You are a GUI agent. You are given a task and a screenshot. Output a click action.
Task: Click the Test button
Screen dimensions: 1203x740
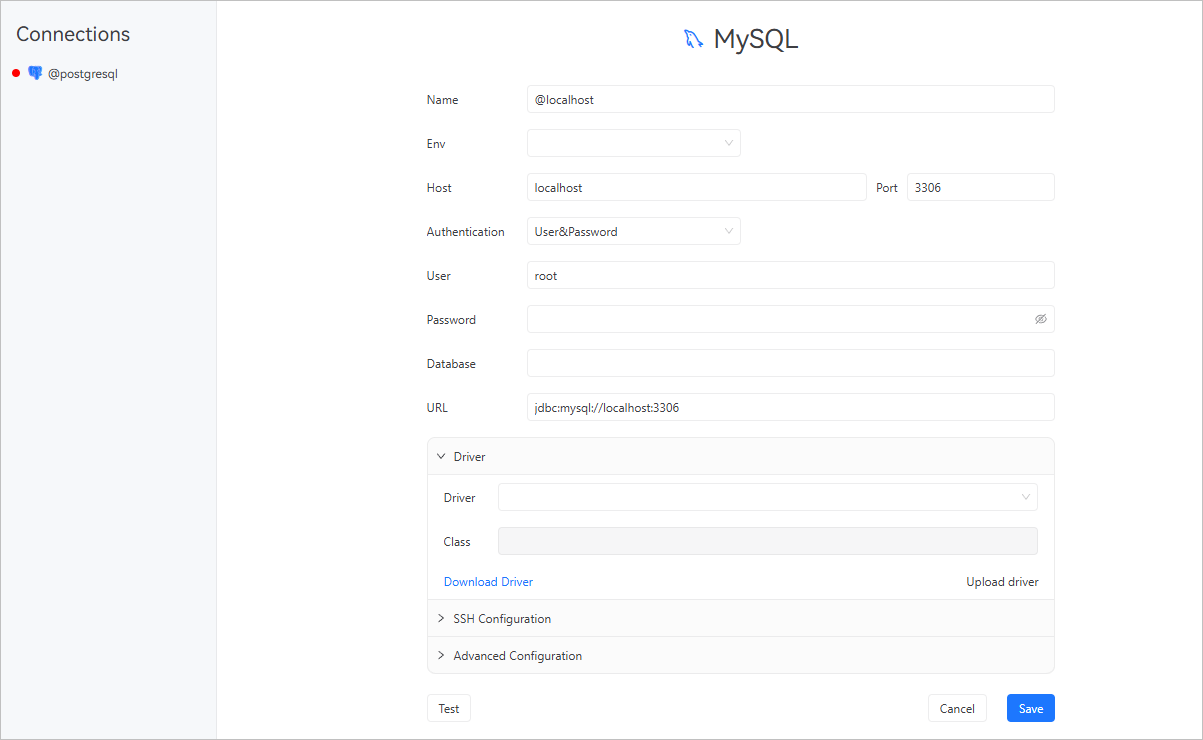tap(449, 708)
